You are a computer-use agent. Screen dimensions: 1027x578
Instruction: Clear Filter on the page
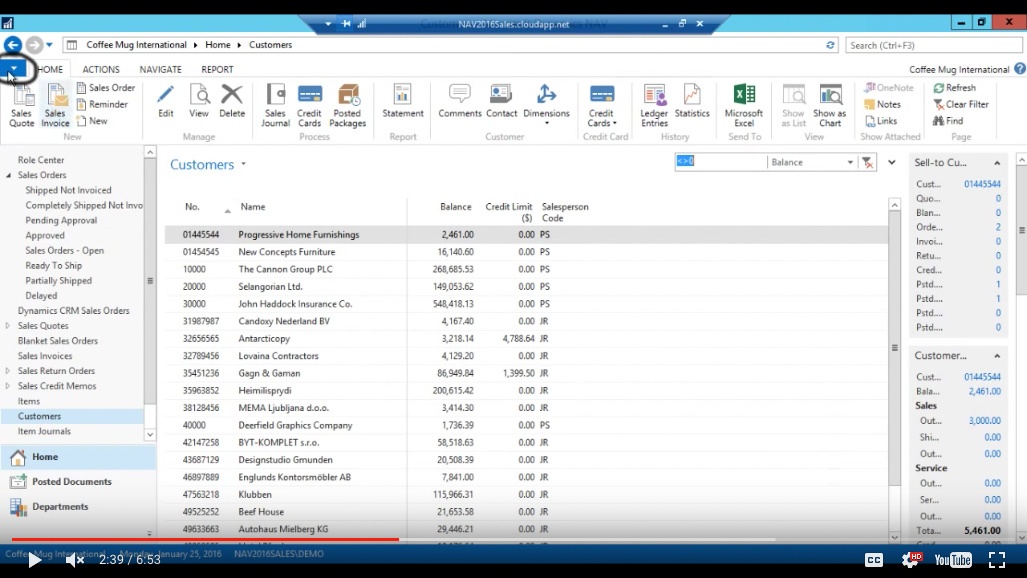click(x=961, y=104)
